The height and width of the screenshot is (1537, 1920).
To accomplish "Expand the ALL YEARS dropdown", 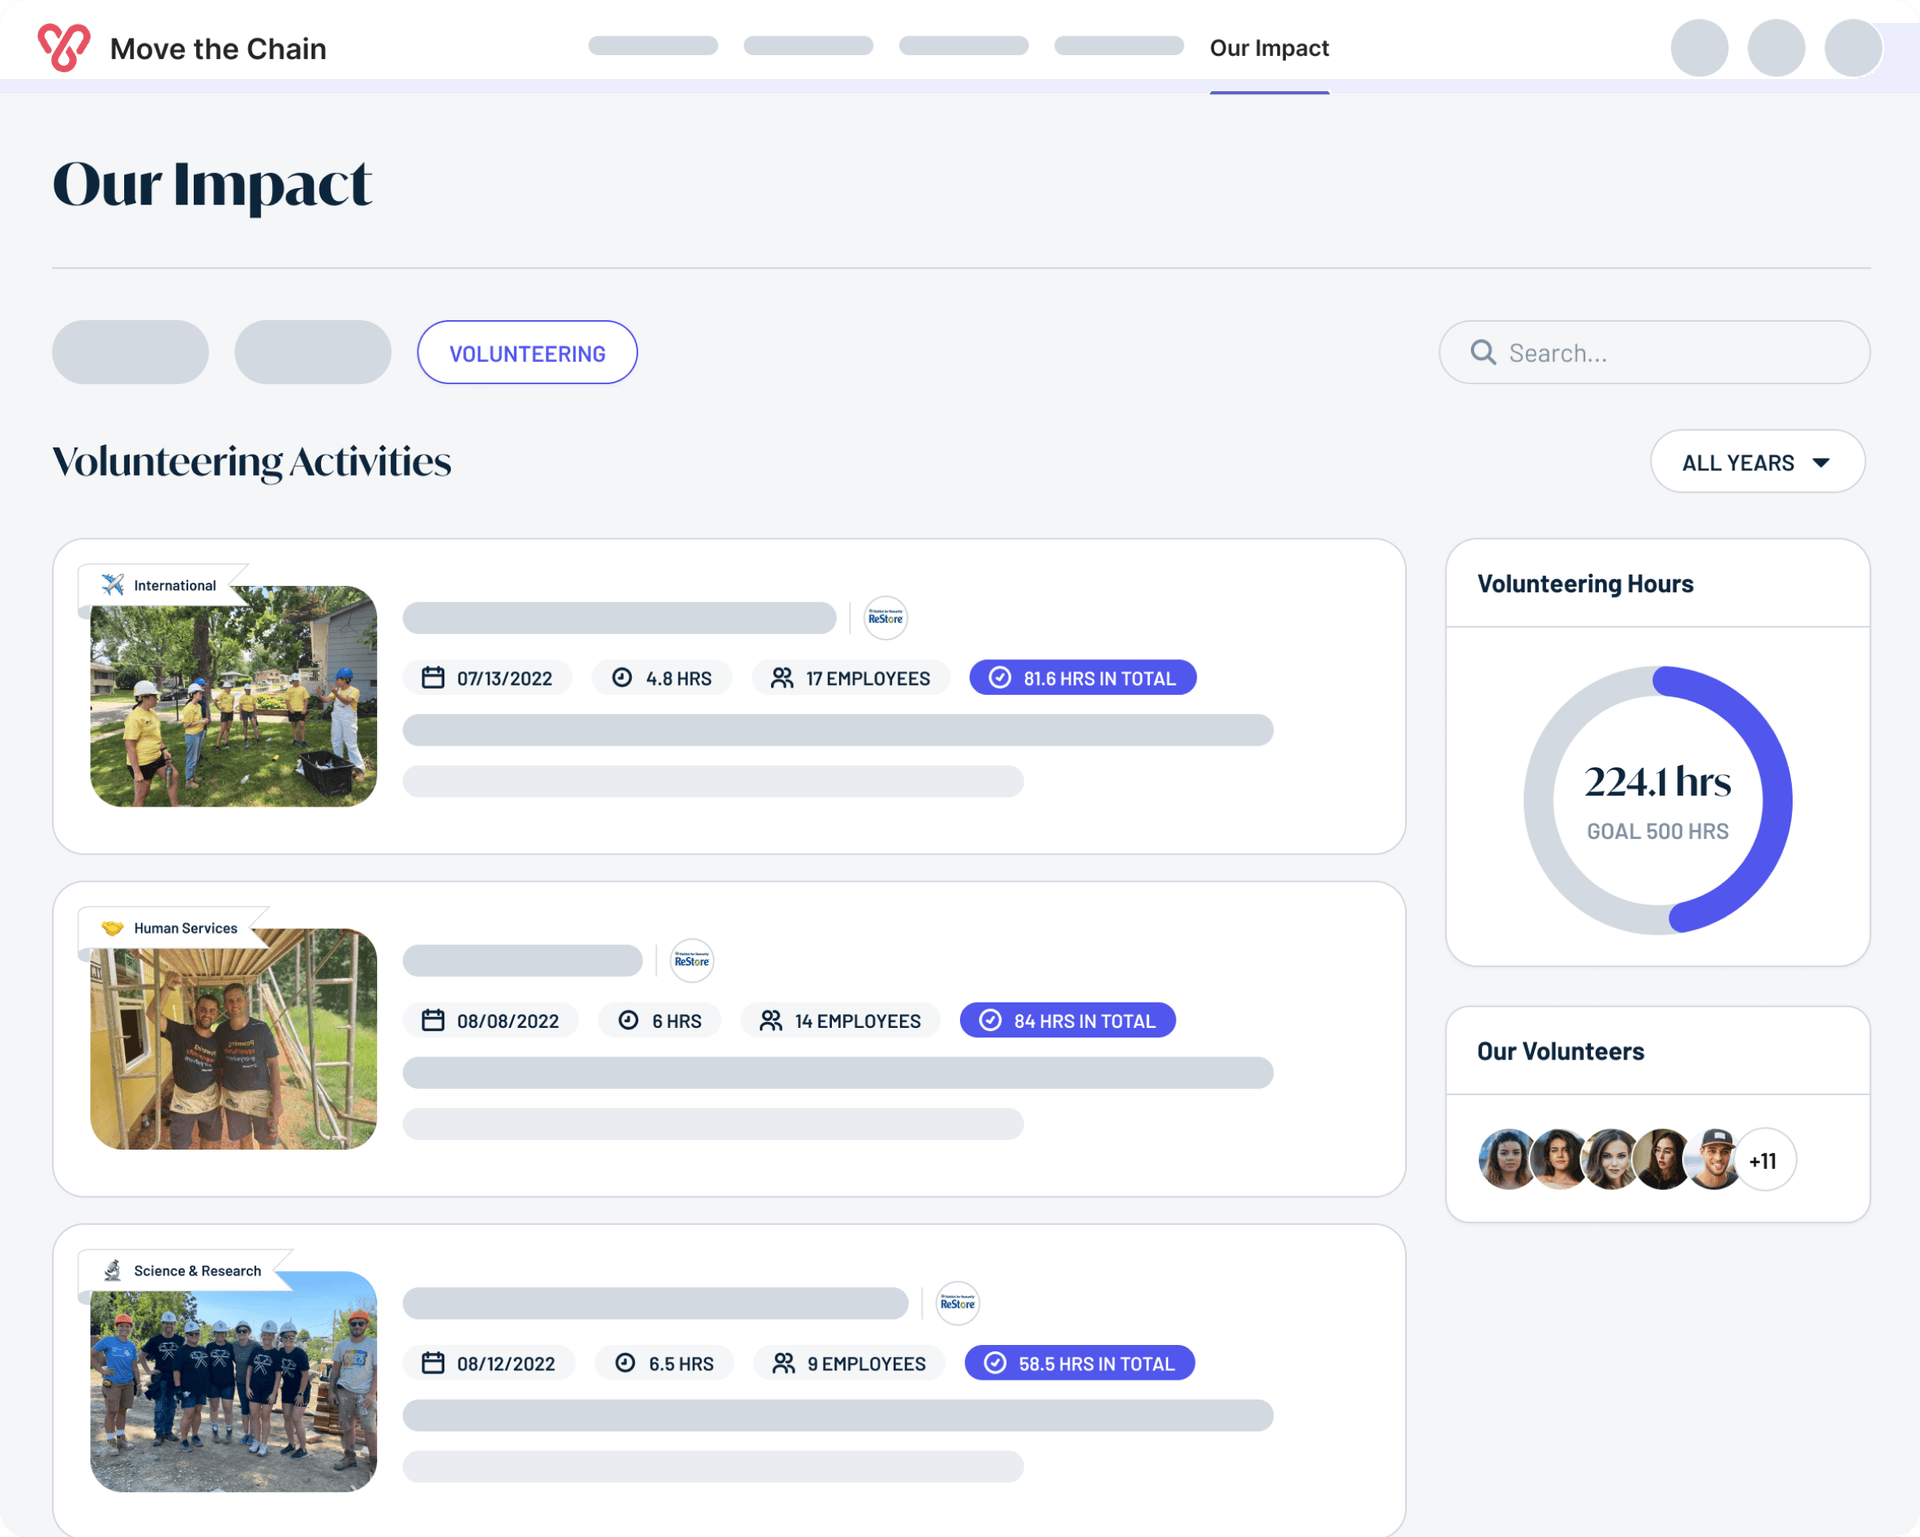I will click(1757, 462).
